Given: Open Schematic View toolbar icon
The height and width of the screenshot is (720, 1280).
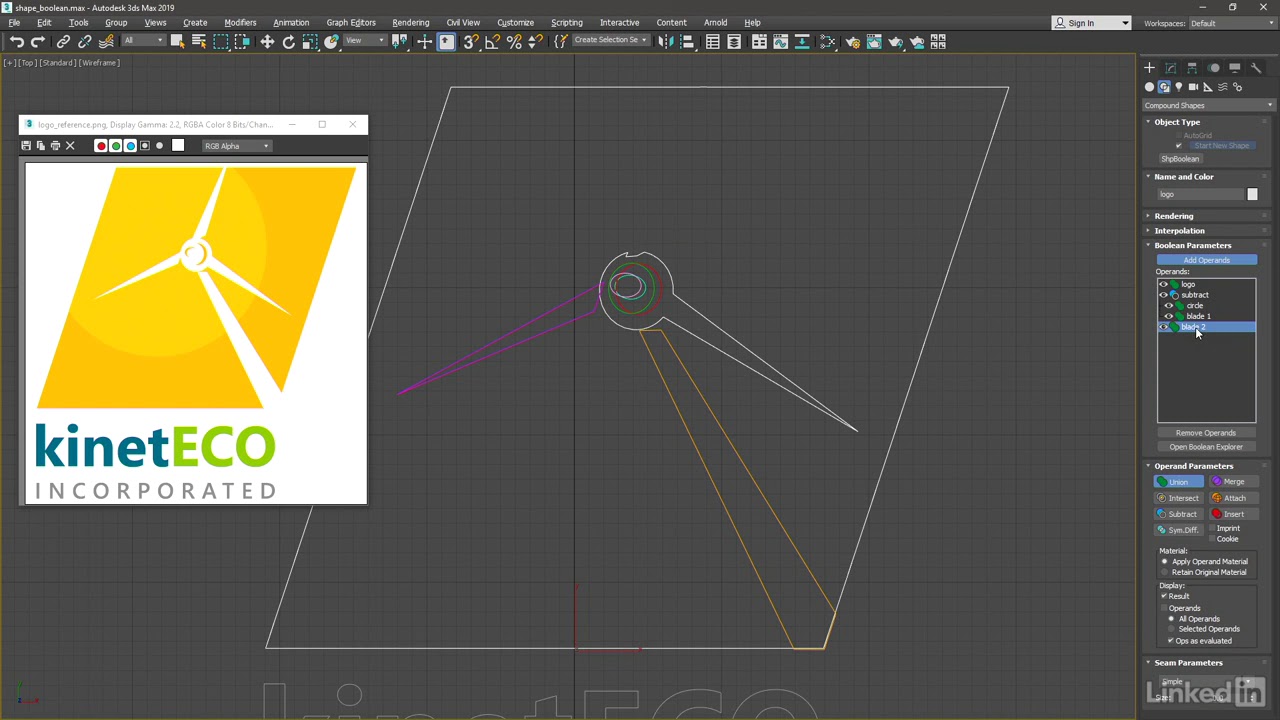Looking at the screenshot, I should 802,41.
